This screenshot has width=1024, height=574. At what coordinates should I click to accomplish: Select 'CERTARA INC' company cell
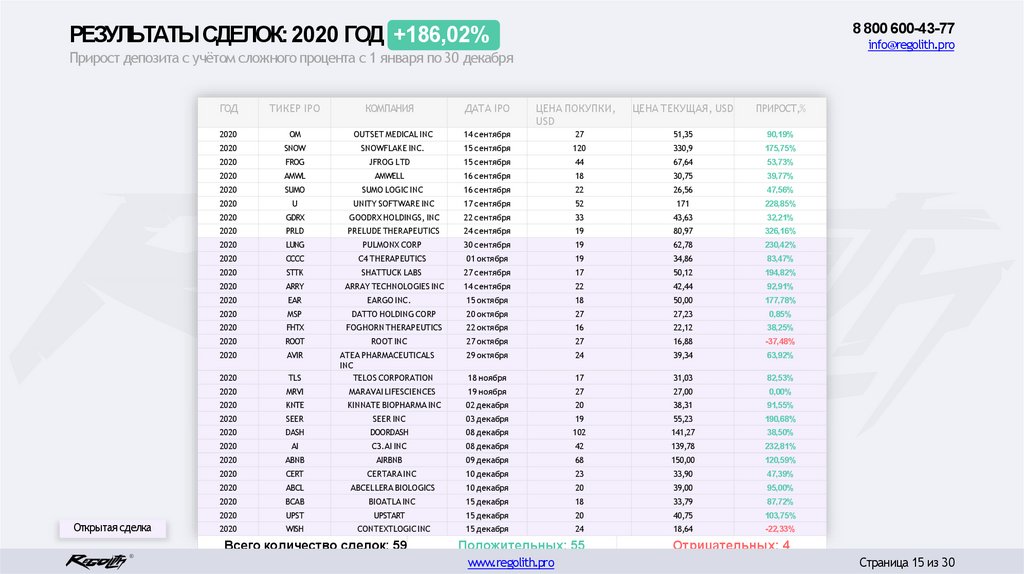391,474
